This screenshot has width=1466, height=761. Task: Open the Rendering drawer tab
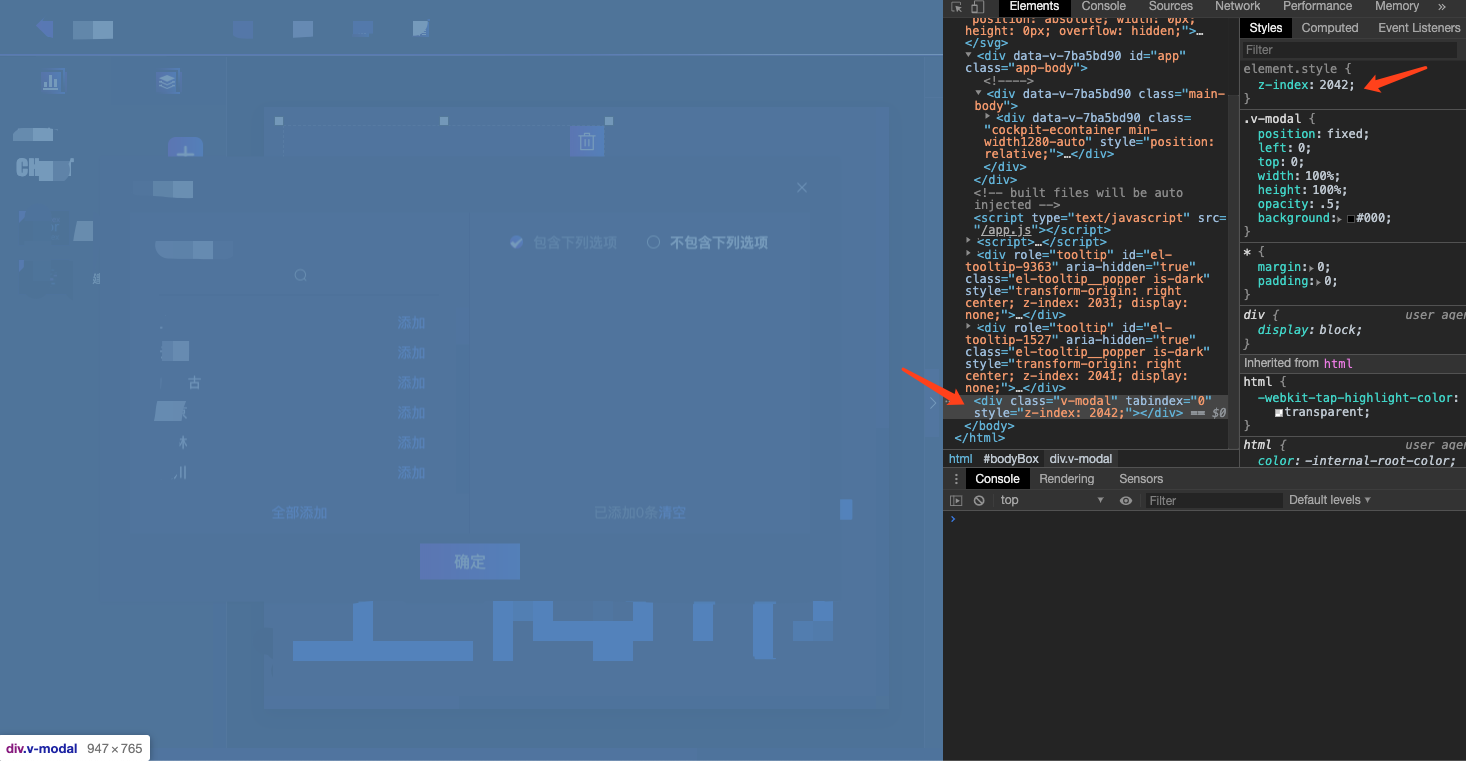[1066, 479]
